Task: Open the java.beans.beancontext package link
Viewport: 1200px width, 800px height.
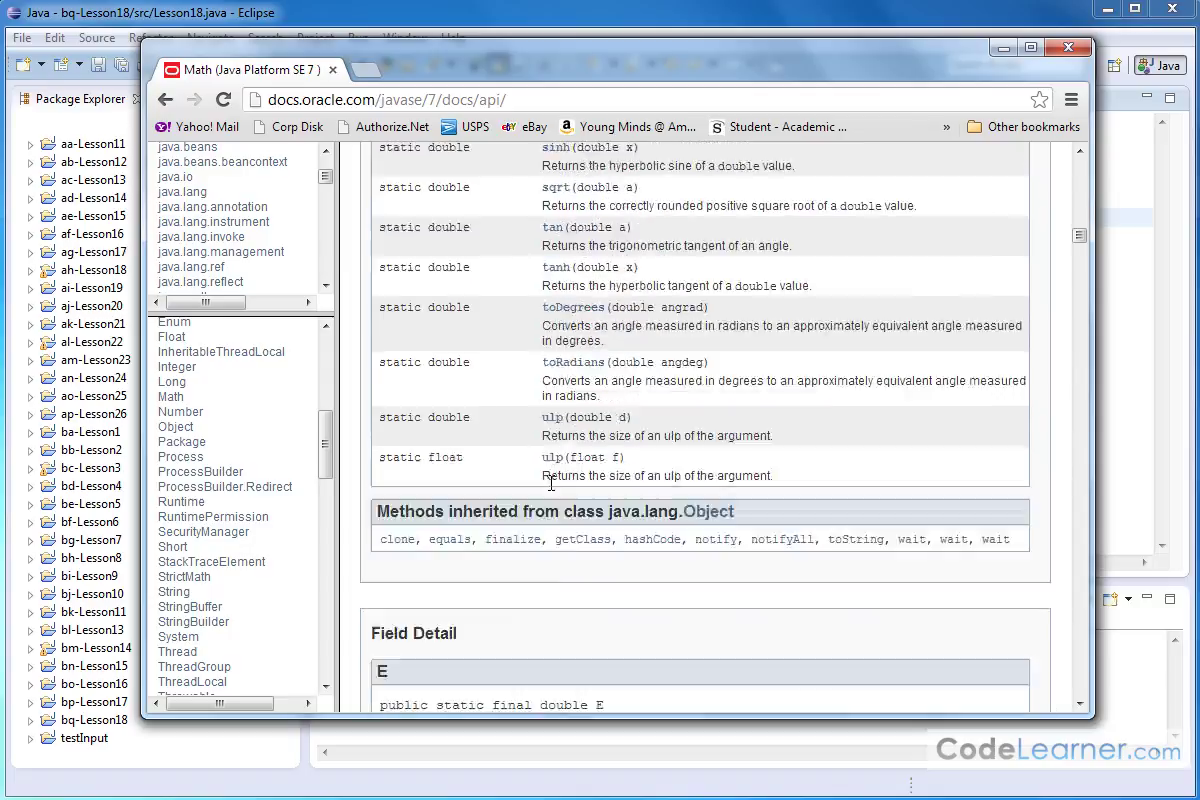Action: (x=222, y=162)
